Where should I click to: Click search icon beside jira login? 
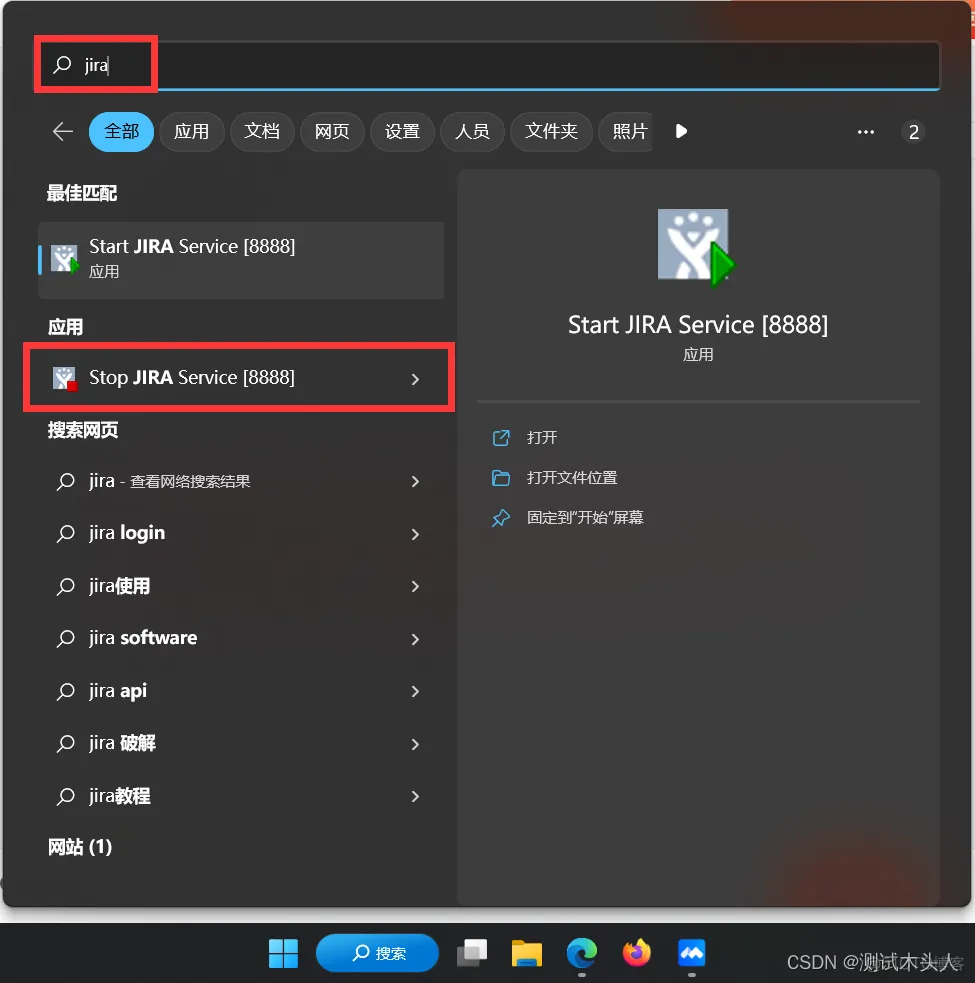pos(65,534)
